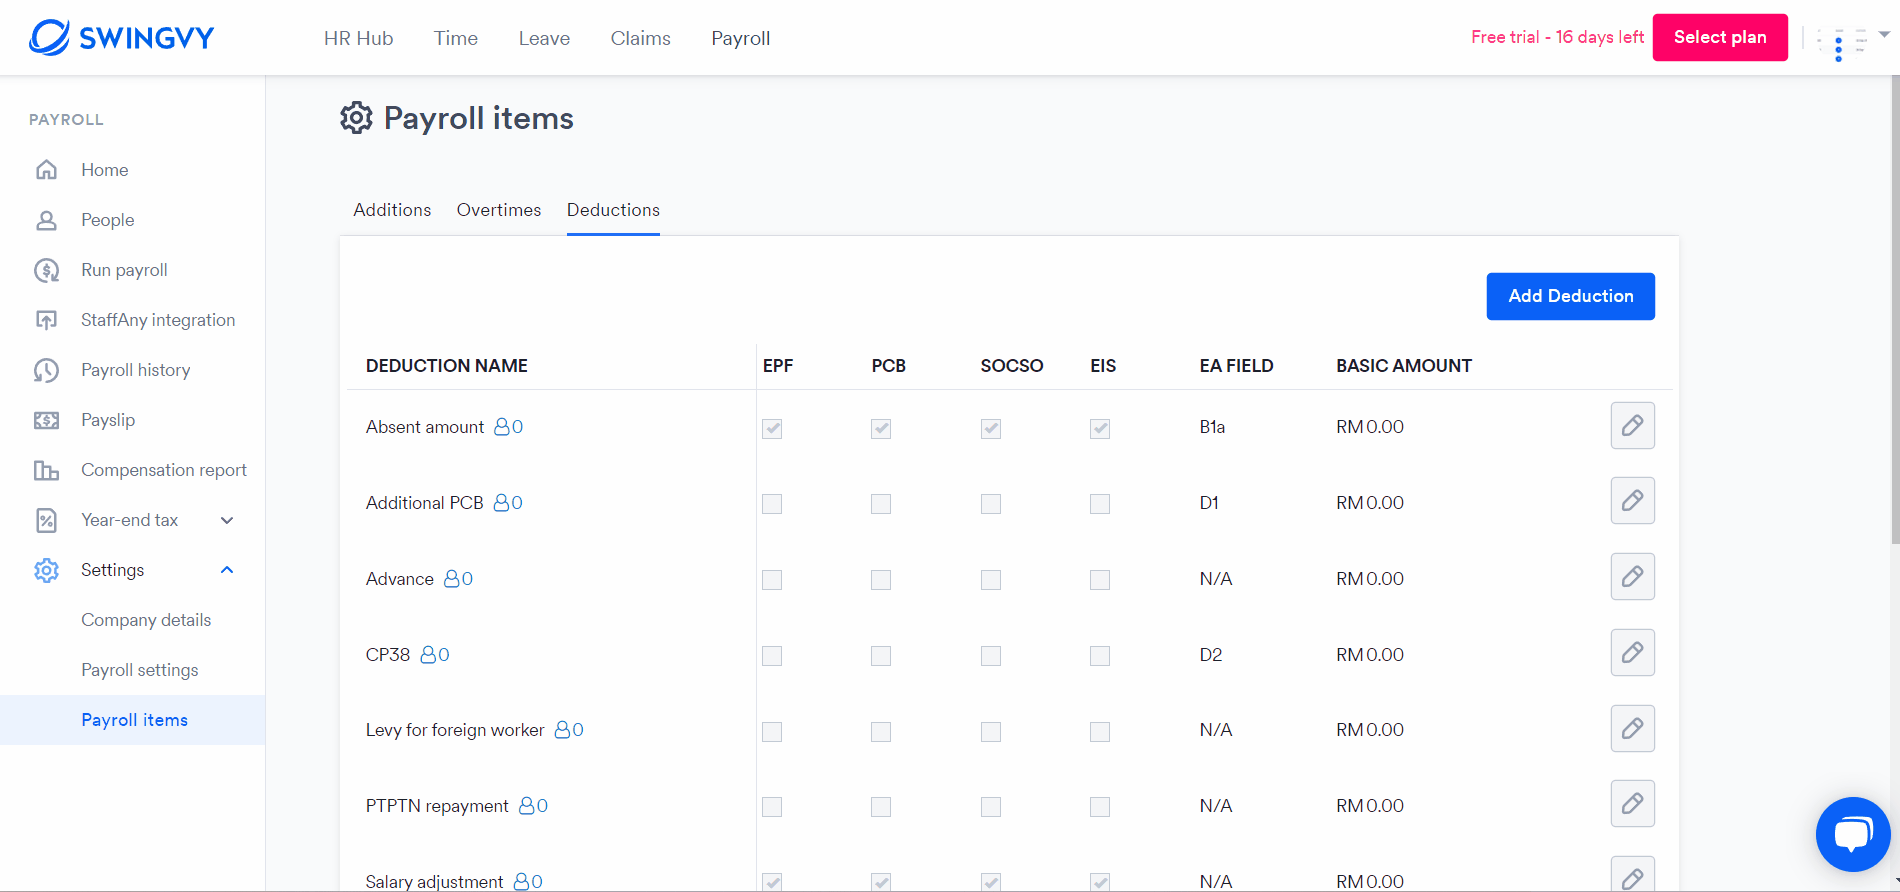1900x892 pixels.
Task: Click the page vertical scrollbar
Action: [x=1895, y=310]
